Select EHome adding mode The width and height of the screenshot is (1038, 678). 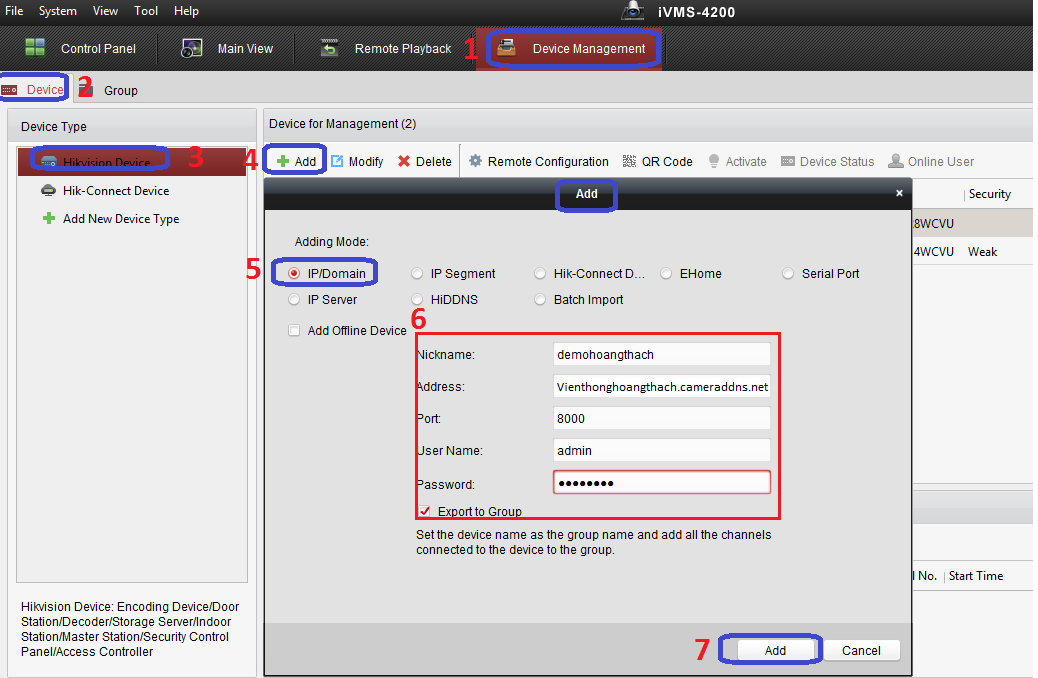[666, 273]
